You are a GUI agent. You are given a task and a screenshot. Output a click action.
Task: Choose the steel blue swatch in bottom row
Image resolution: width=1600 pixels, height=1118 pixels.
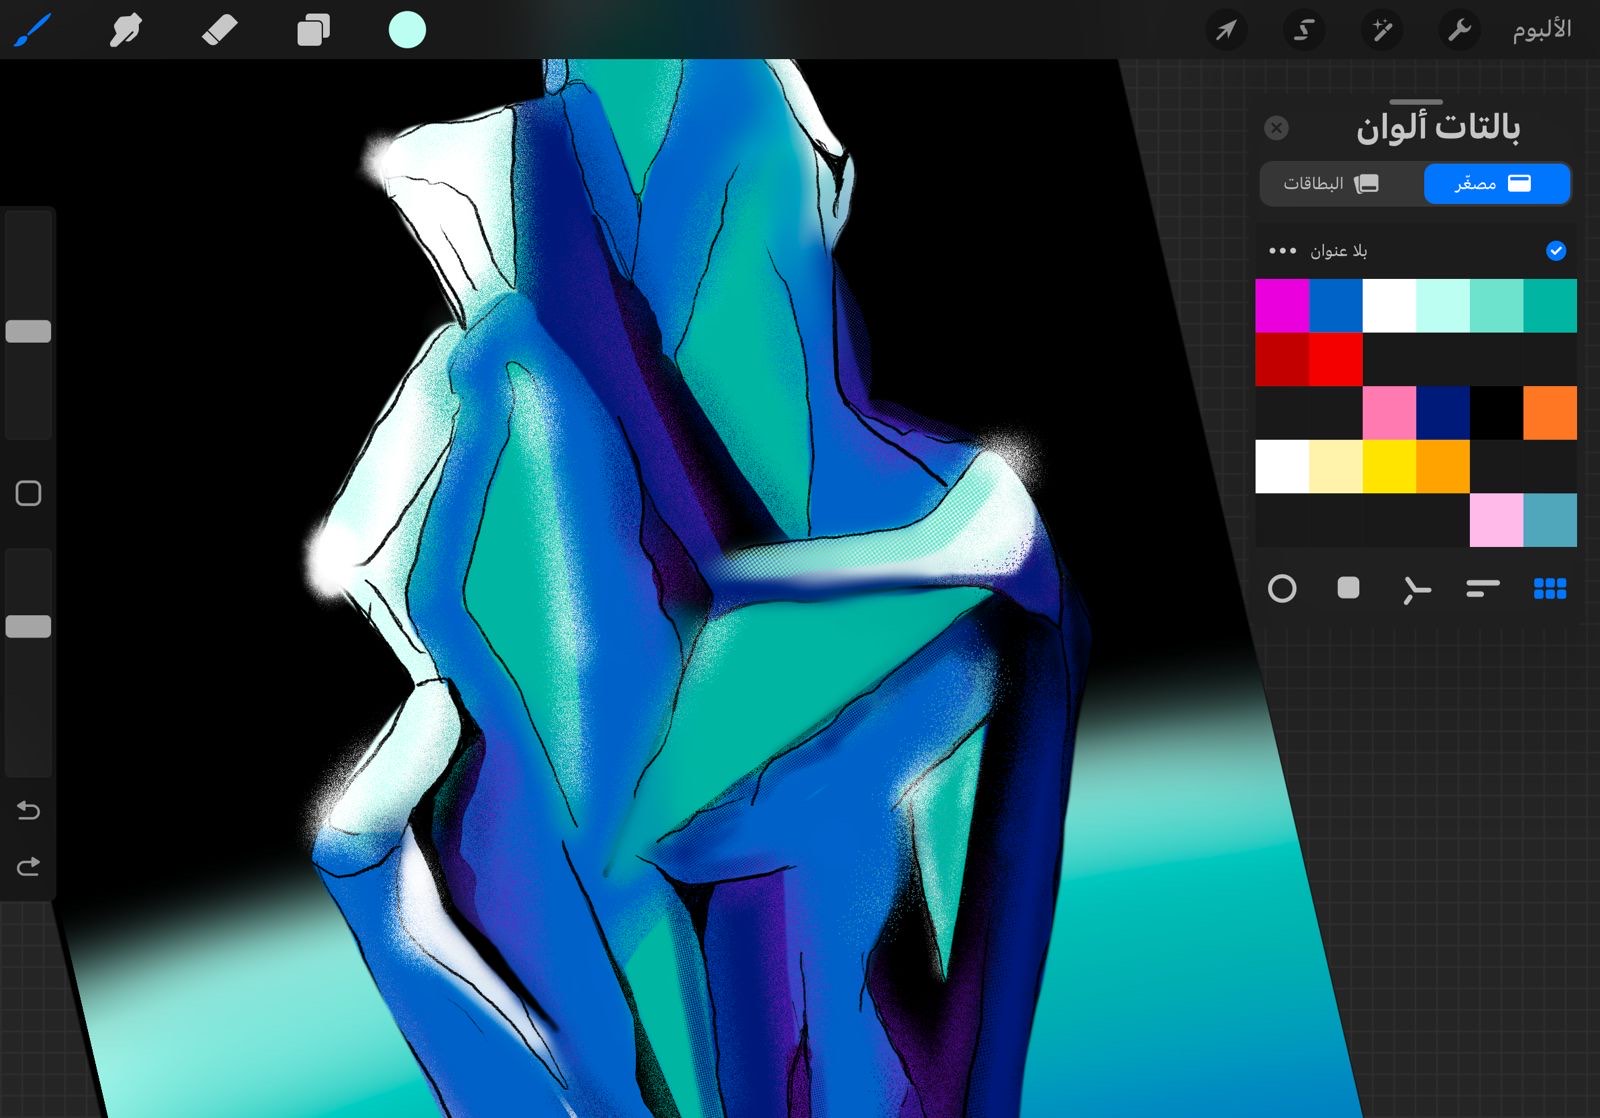(1550, 520)
